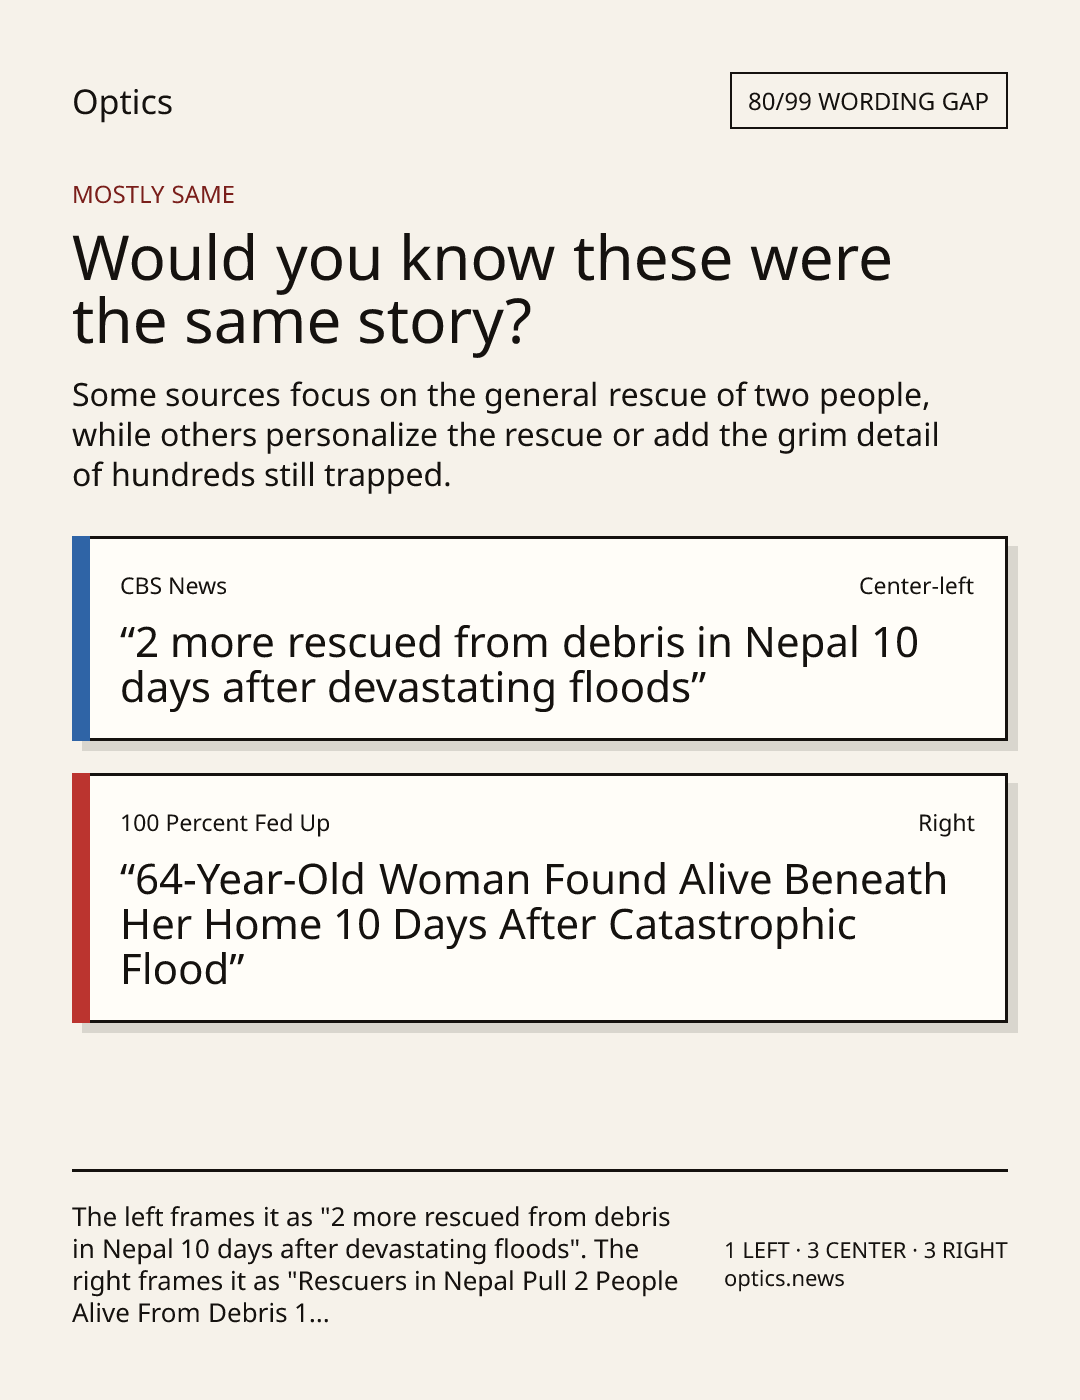Click the horizontal divider above the footer
1080x1400 pixels.
(x=540, y=1170)
